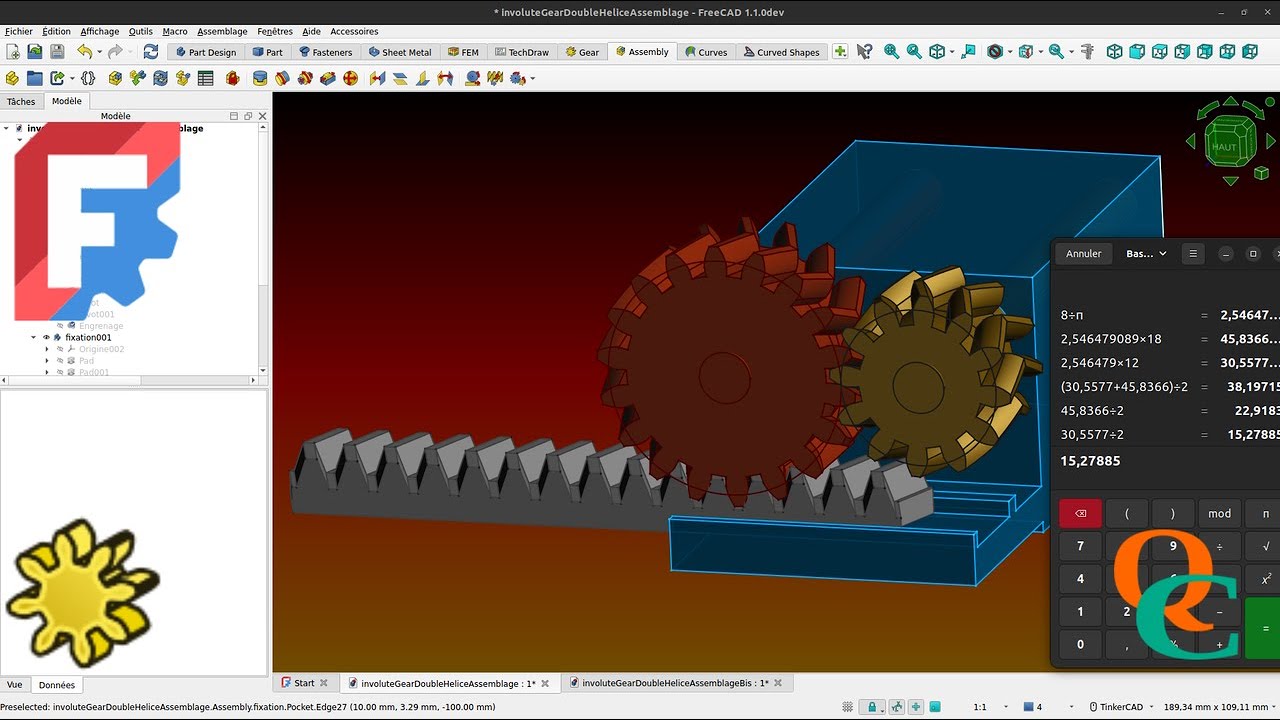Save the file with the floppy disk icon

click(57, 52)
